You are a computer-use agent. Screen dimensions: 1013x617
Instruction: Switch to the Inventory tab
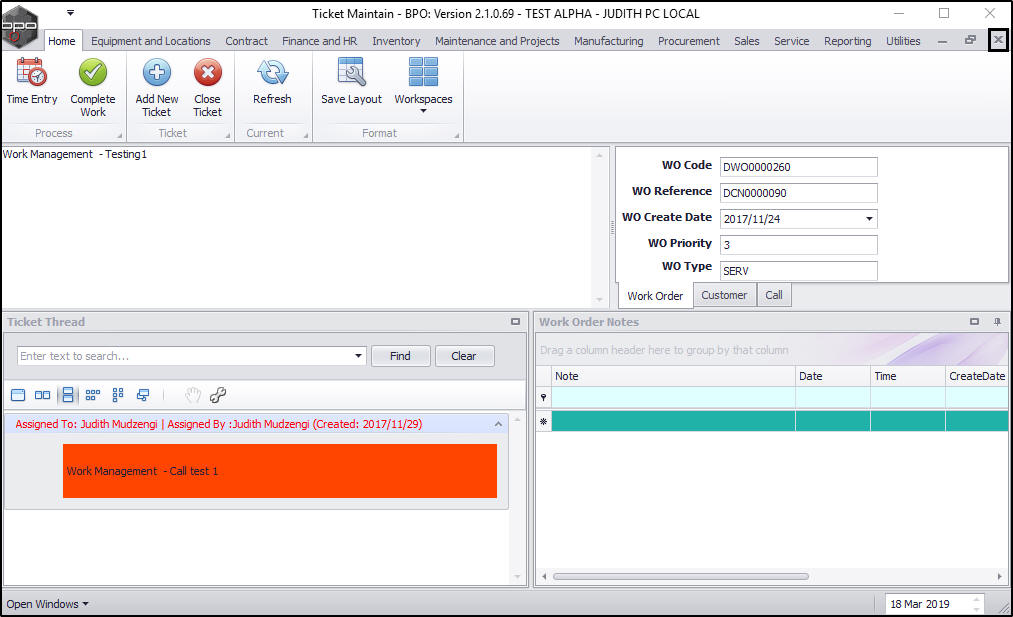pyautogui.click(x=396, y=41)
